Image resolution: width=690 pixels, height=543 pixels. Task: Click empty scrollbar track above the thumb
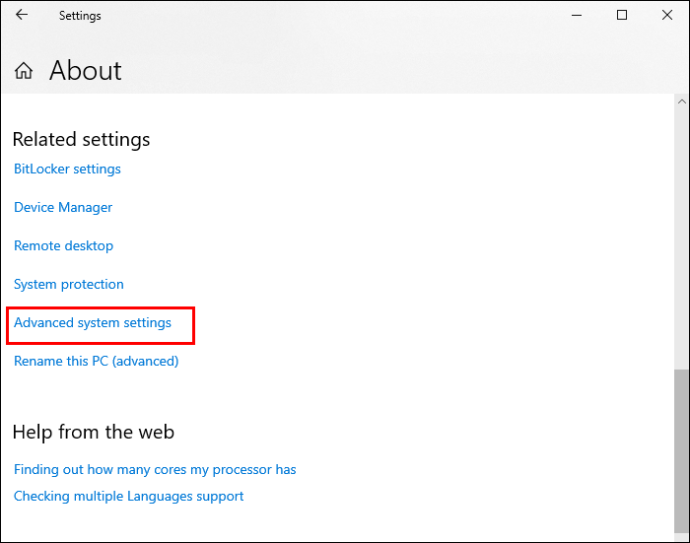point(682,238)
